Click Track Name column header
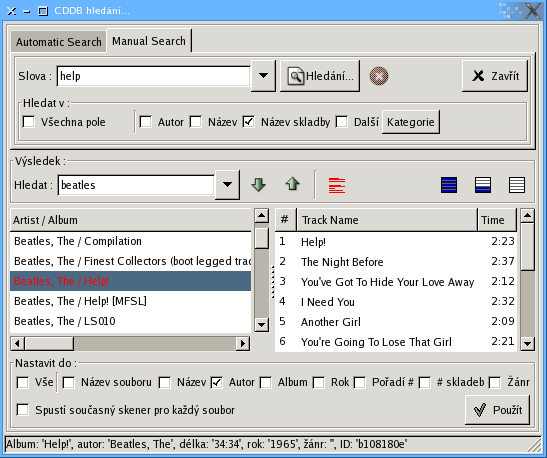Image resolution: width=547 pixels, height=458 pixels. (387, 220)
